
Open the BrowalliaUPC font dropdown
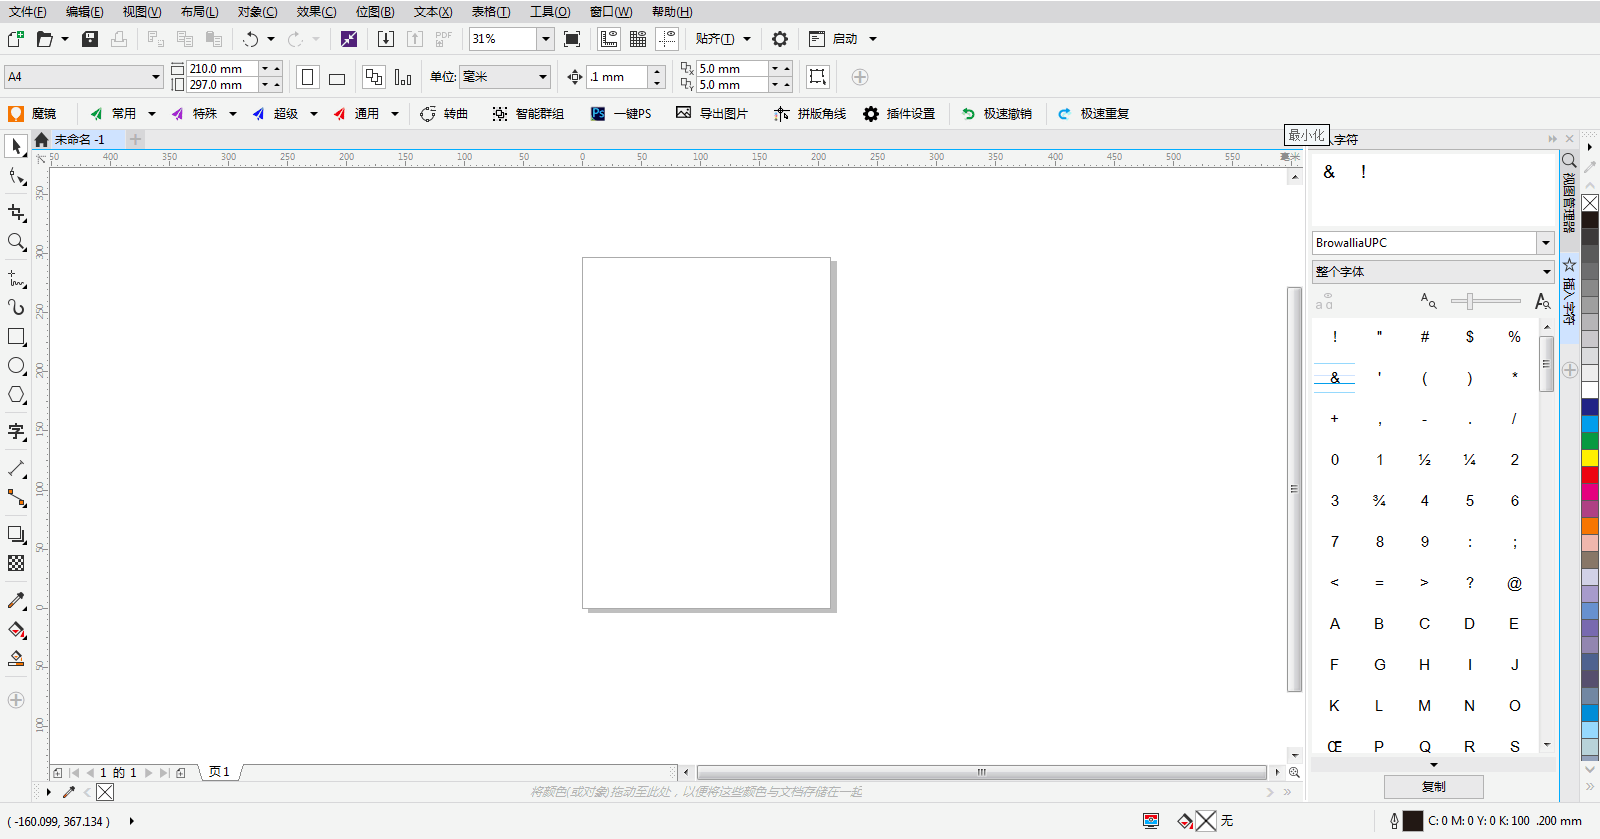pyautogui.click(x=1545, y=243)
